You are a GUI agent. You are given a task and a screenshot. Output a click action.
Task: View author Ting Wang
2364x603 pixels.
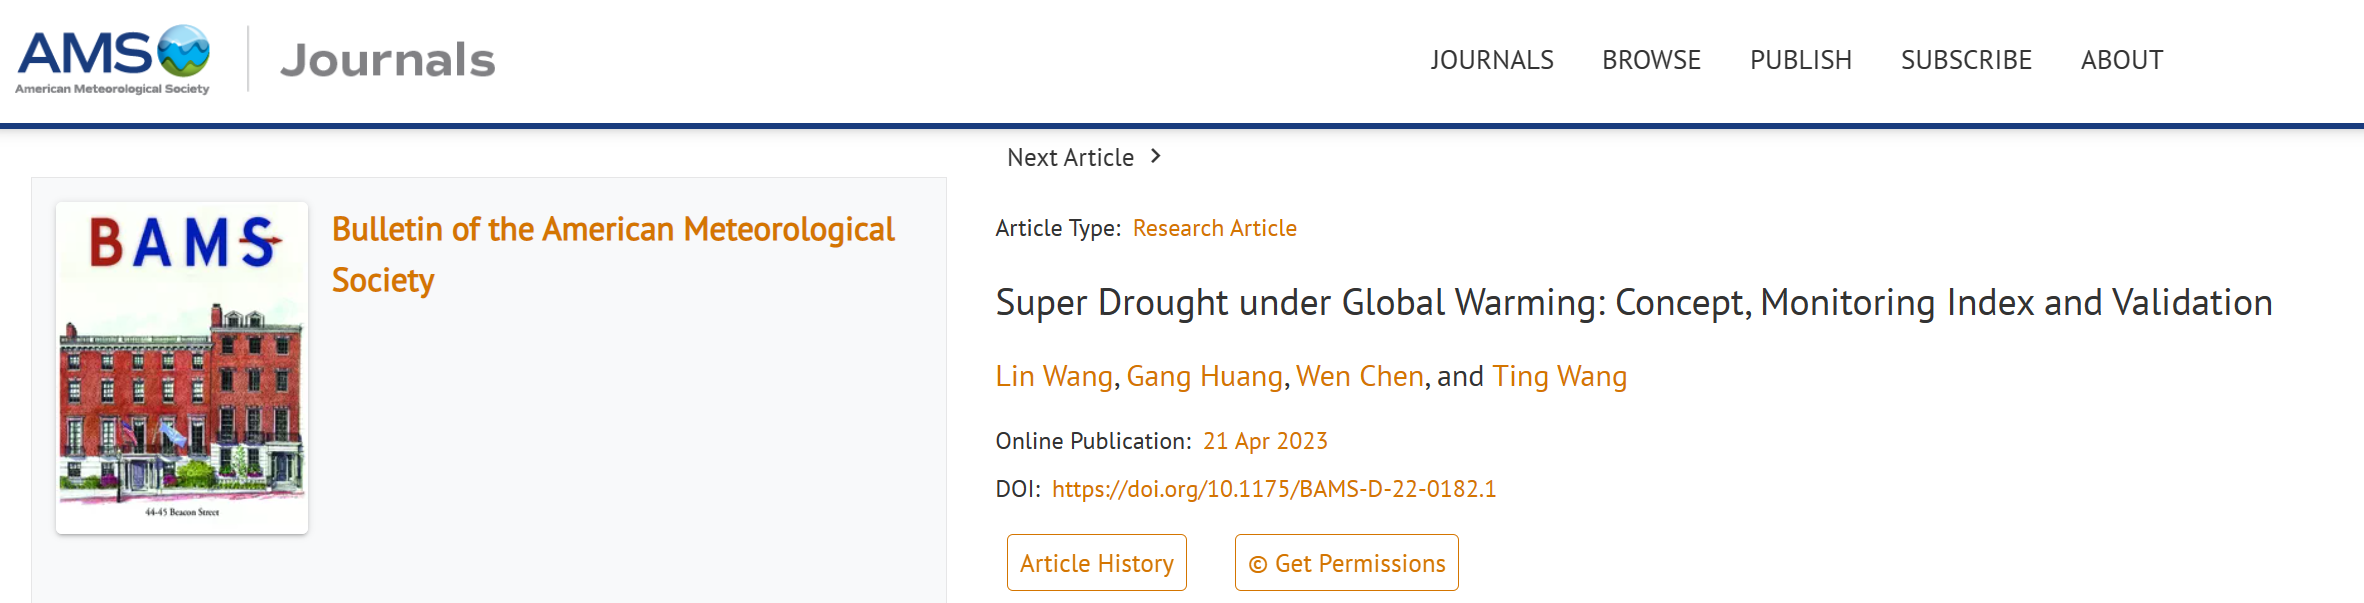(1559, 376)
